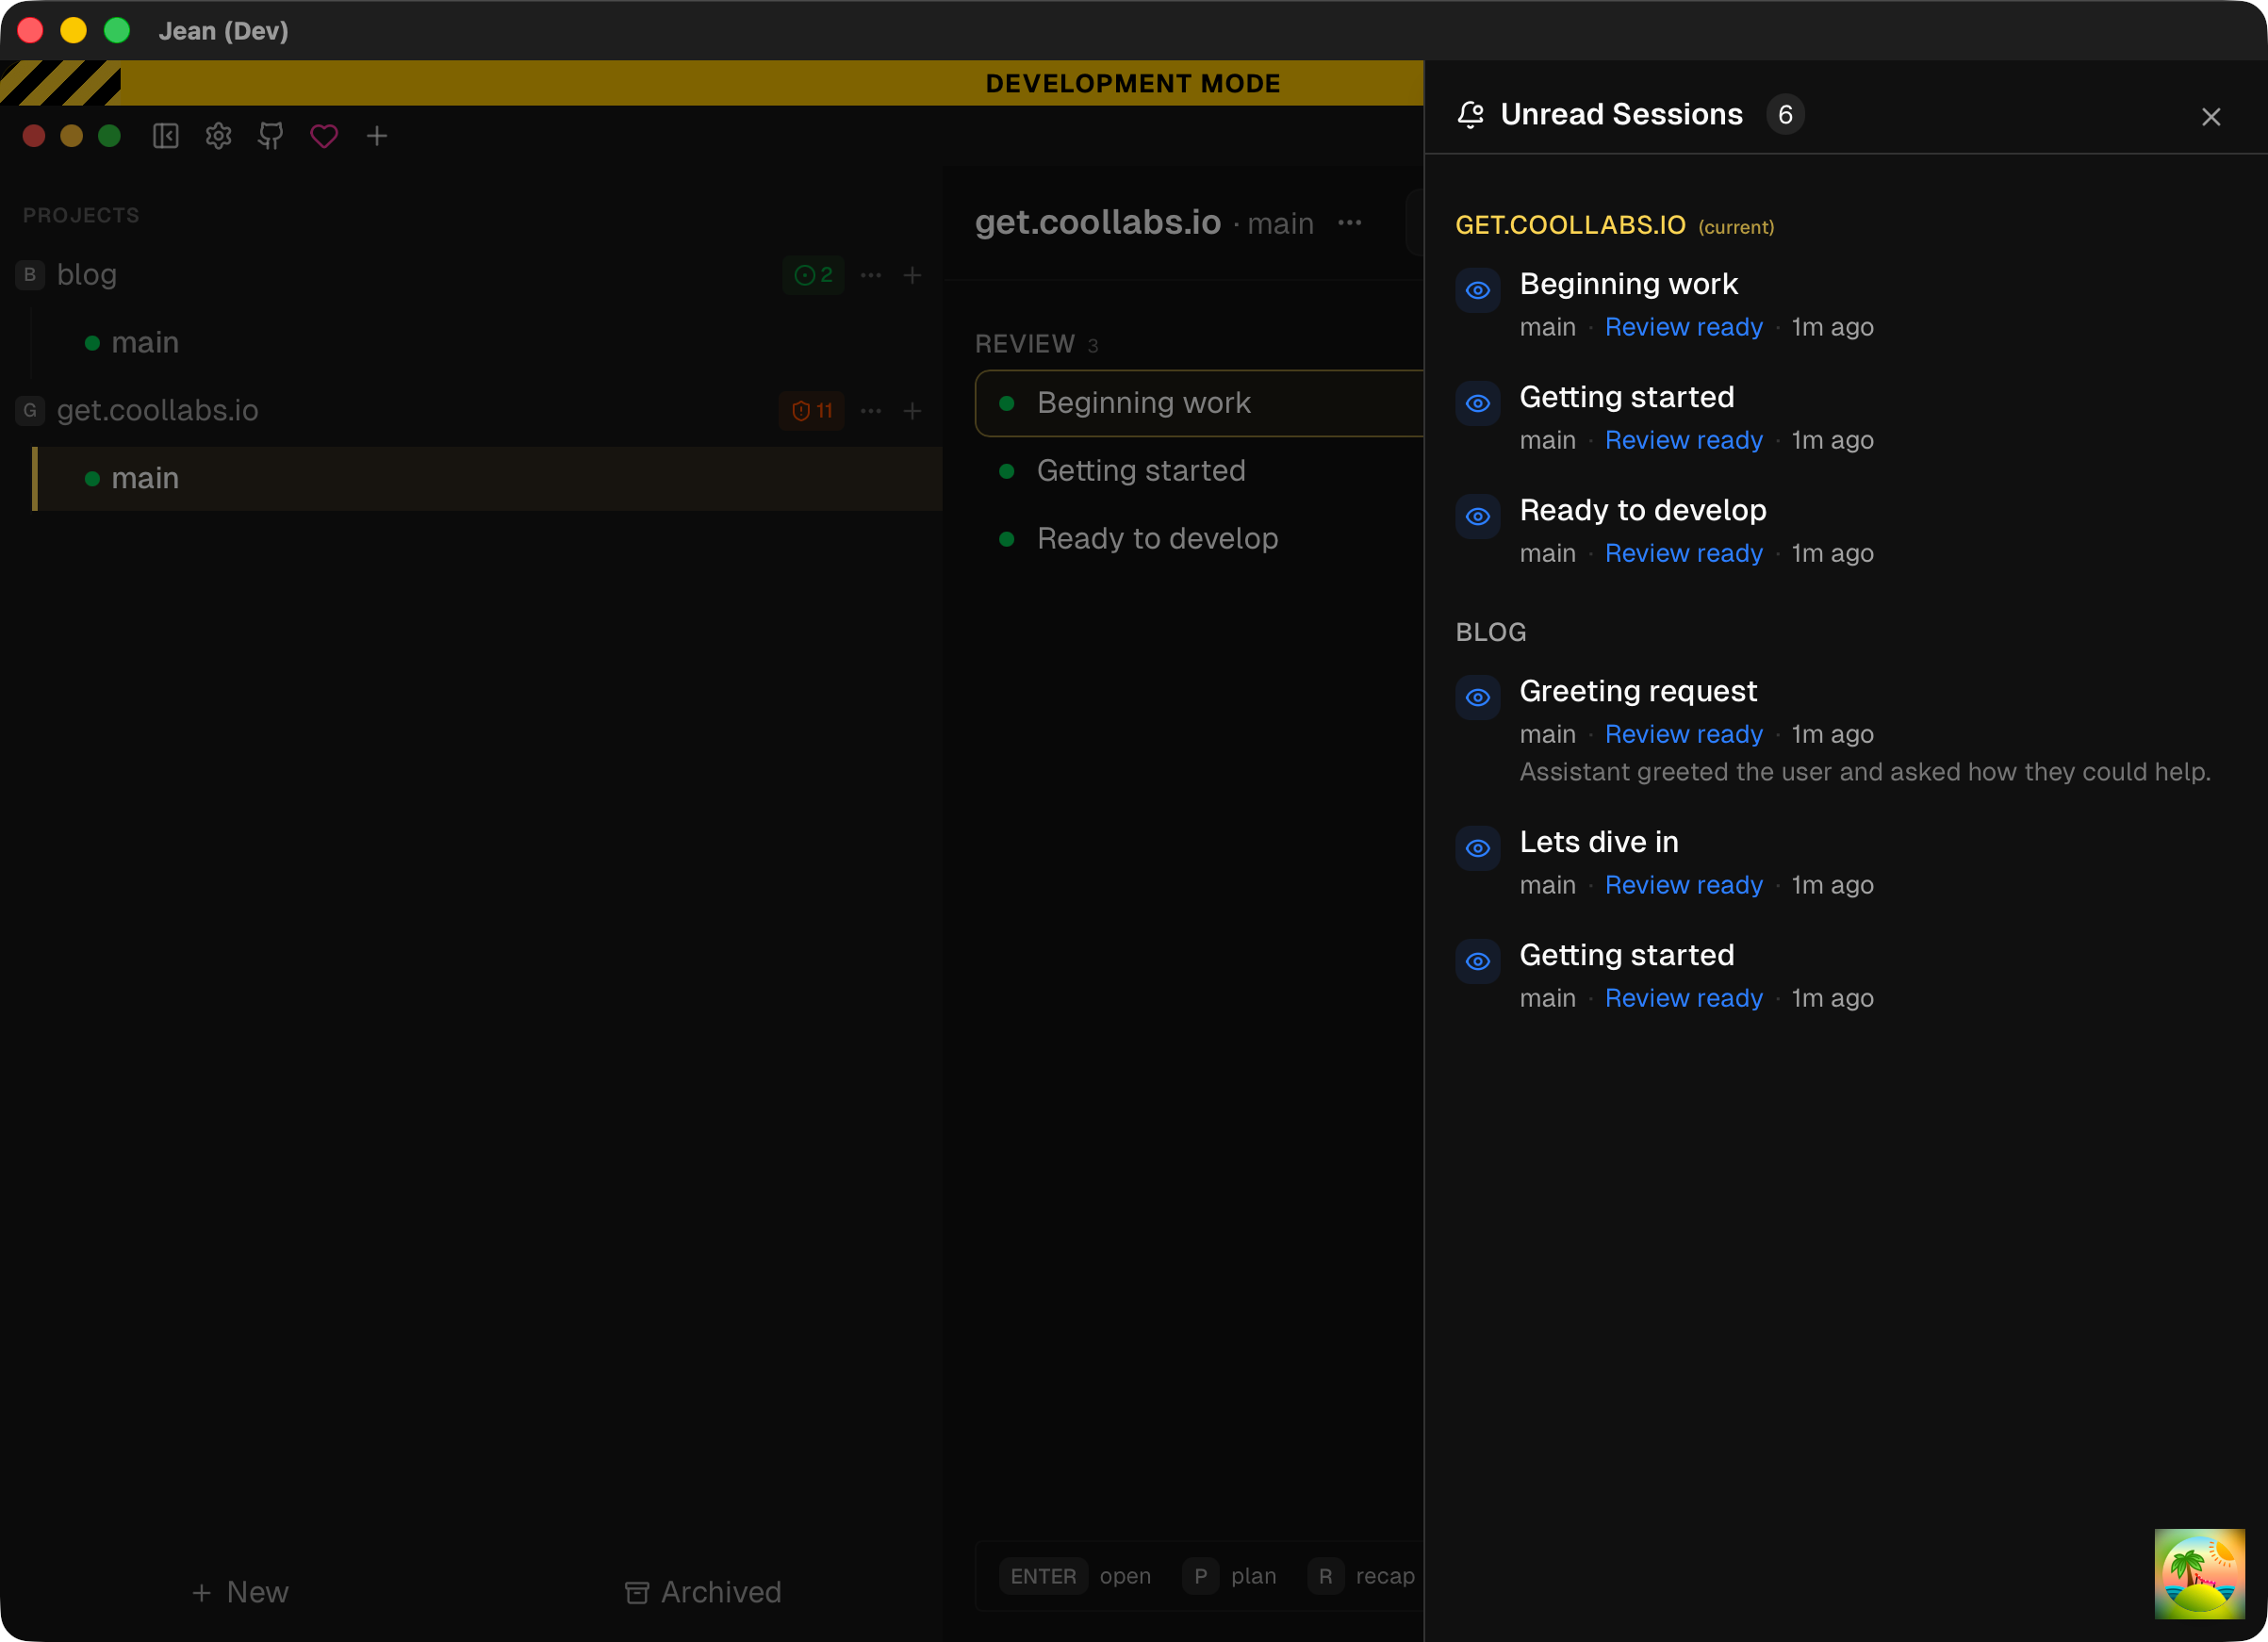Open more options menu for blog project

click(870, 275)
